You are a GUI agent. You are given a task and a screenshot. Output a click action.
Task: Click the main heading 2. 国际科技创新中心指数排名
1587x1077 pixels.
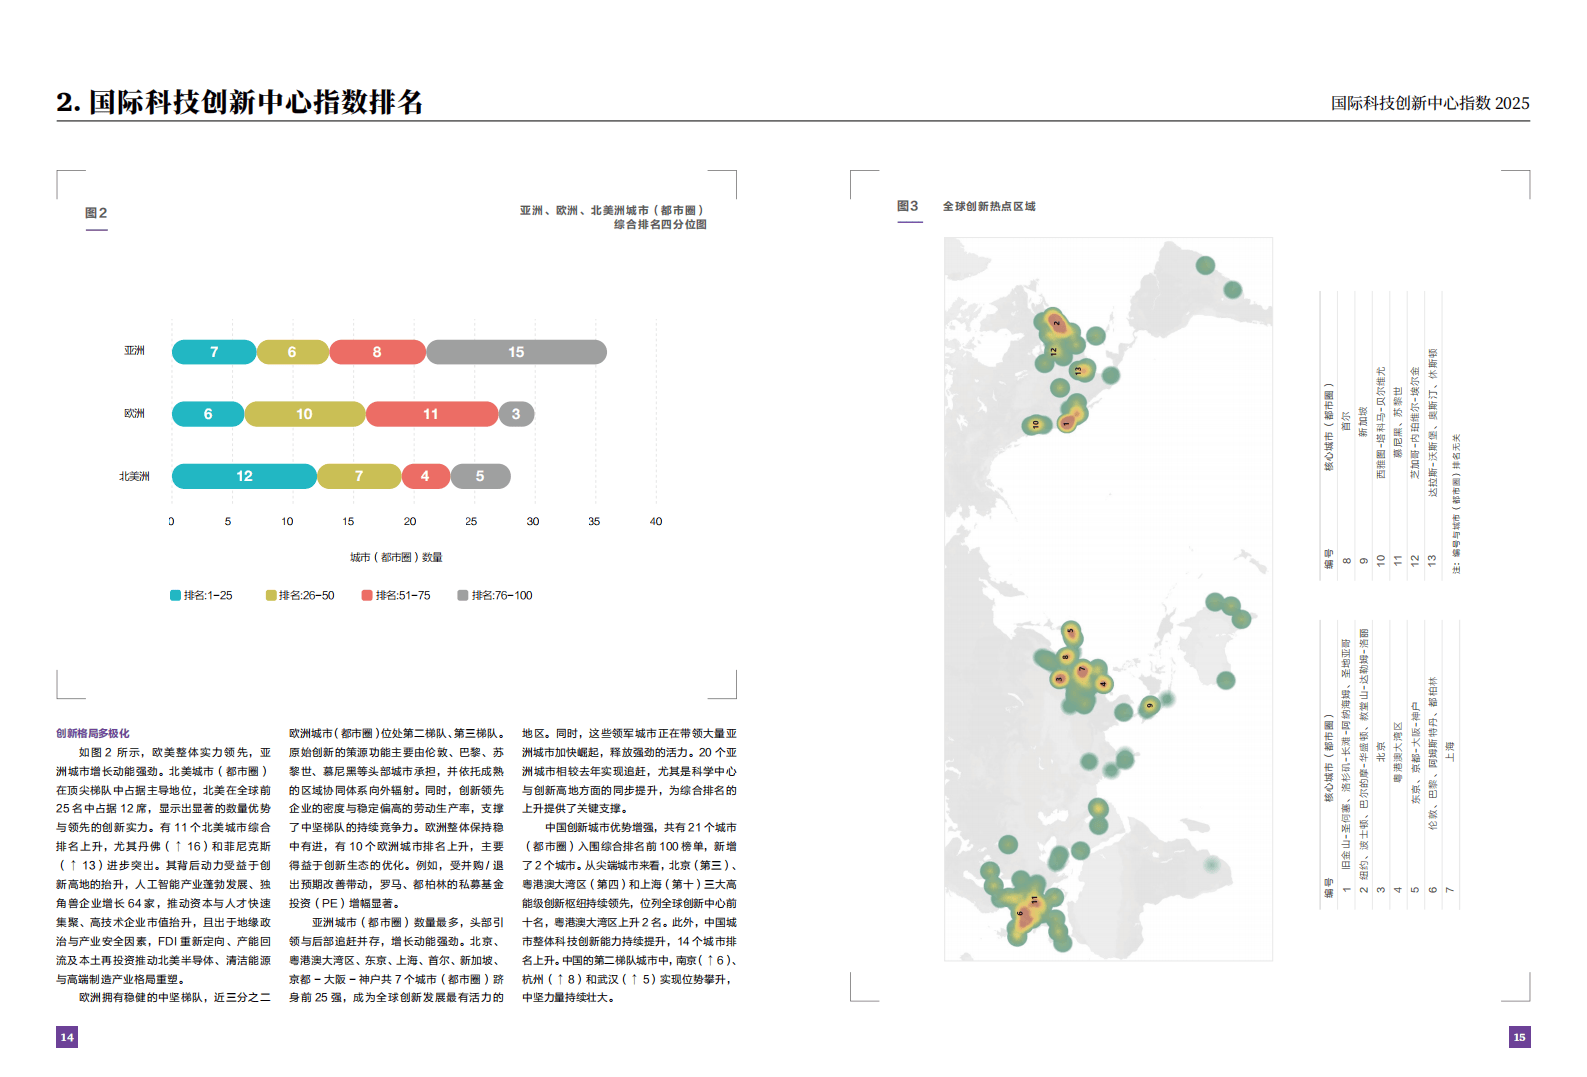(240, 102)
